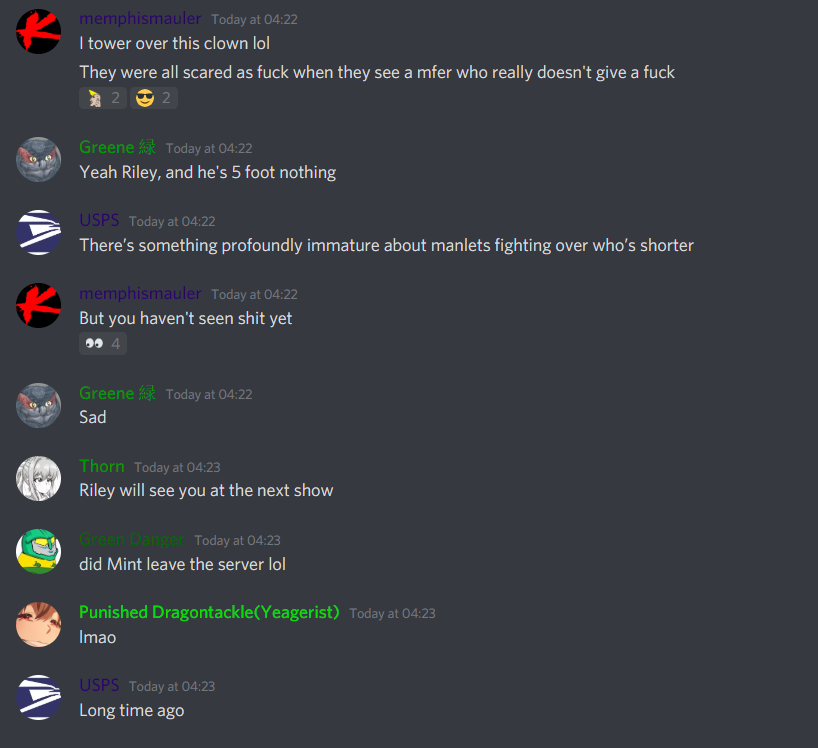
Task: Open the USPS avatar beside 'Long time ago'
Action: tap(39, 698)
